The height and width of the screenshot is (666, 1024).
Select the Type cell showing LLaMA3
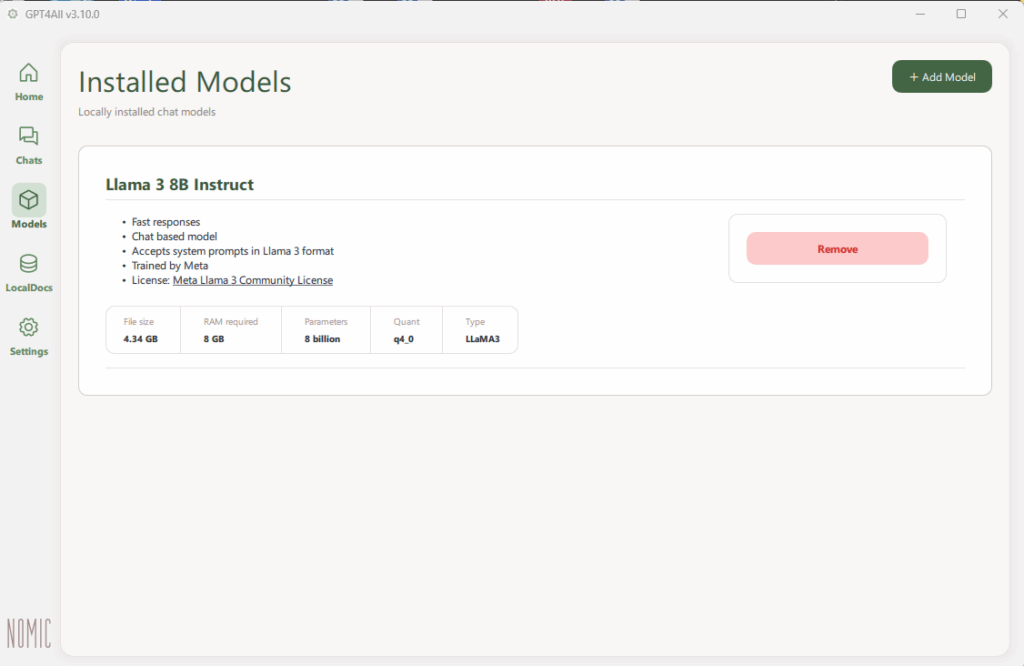(480, 338)
